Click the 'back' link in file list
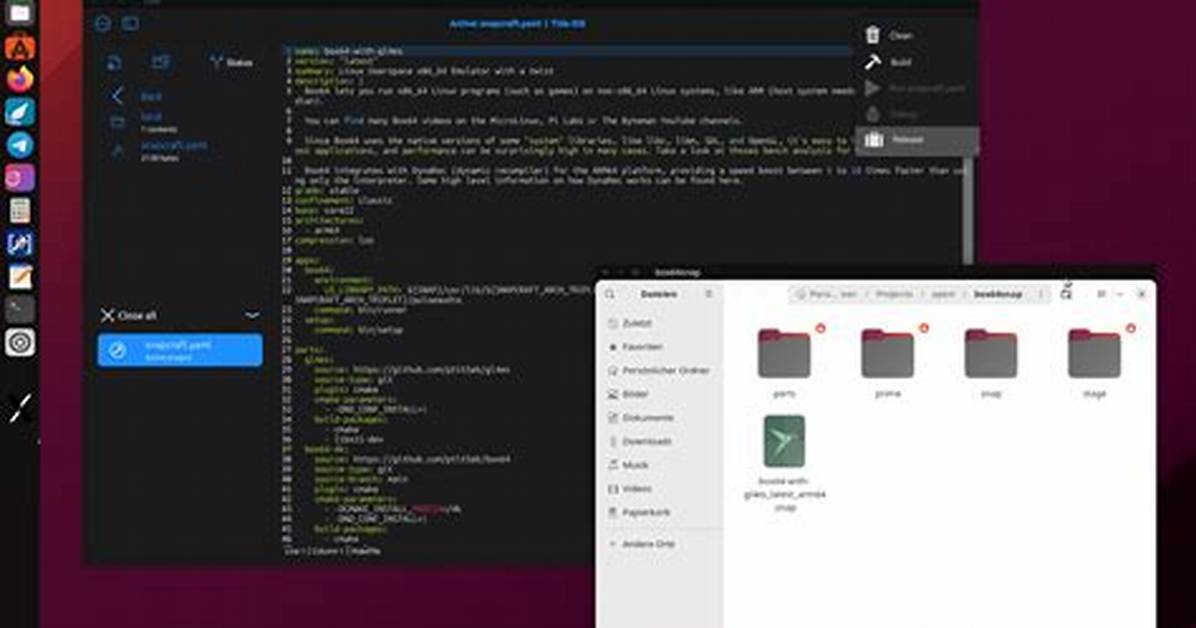 [x=151, y=96]
